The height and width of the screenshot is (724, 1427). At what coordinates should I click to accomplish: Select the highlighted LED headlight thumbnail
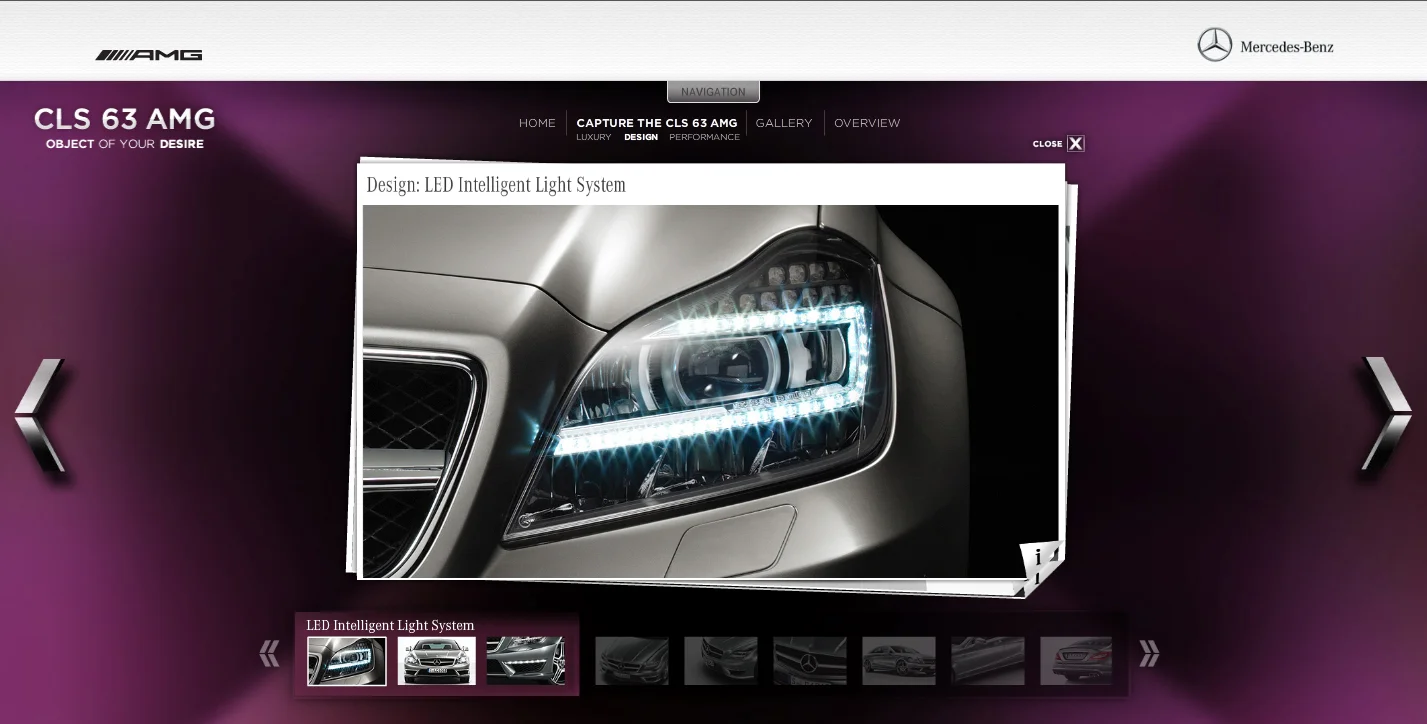347,661
